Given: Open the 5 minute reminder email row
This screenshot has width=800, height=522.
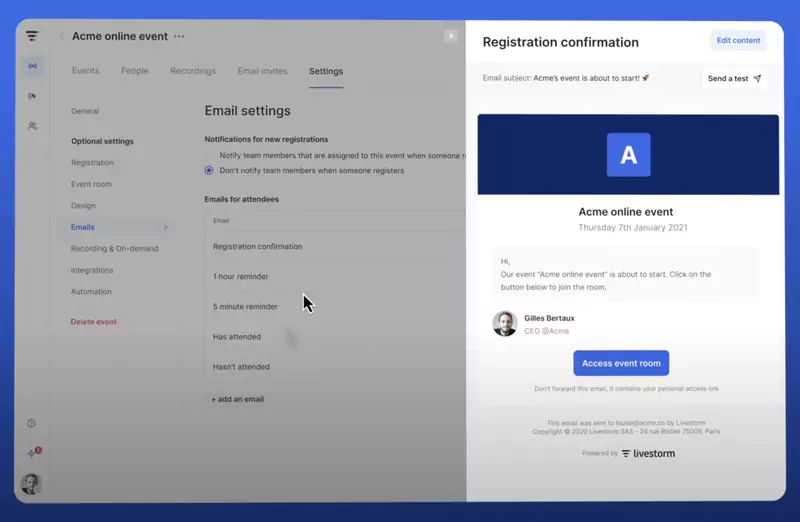Looking at the screenshot, I should [x=336, y=306].
